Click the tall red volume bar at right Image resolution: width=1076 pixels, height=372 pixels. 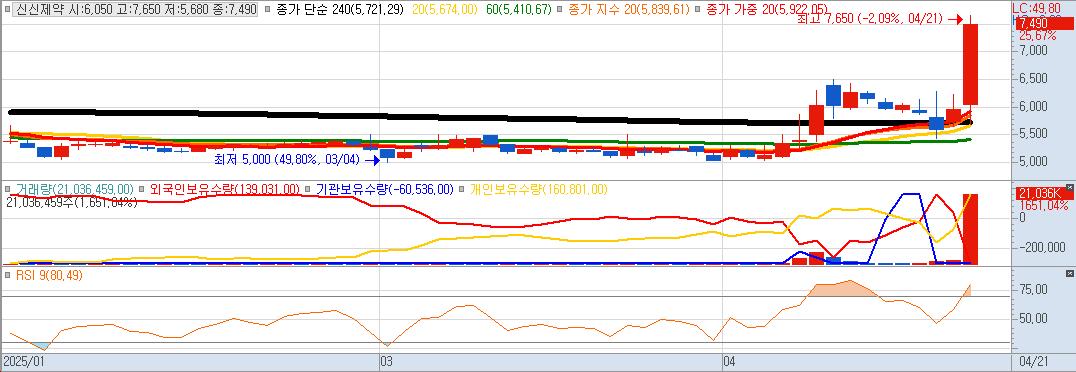coord(970,229)
